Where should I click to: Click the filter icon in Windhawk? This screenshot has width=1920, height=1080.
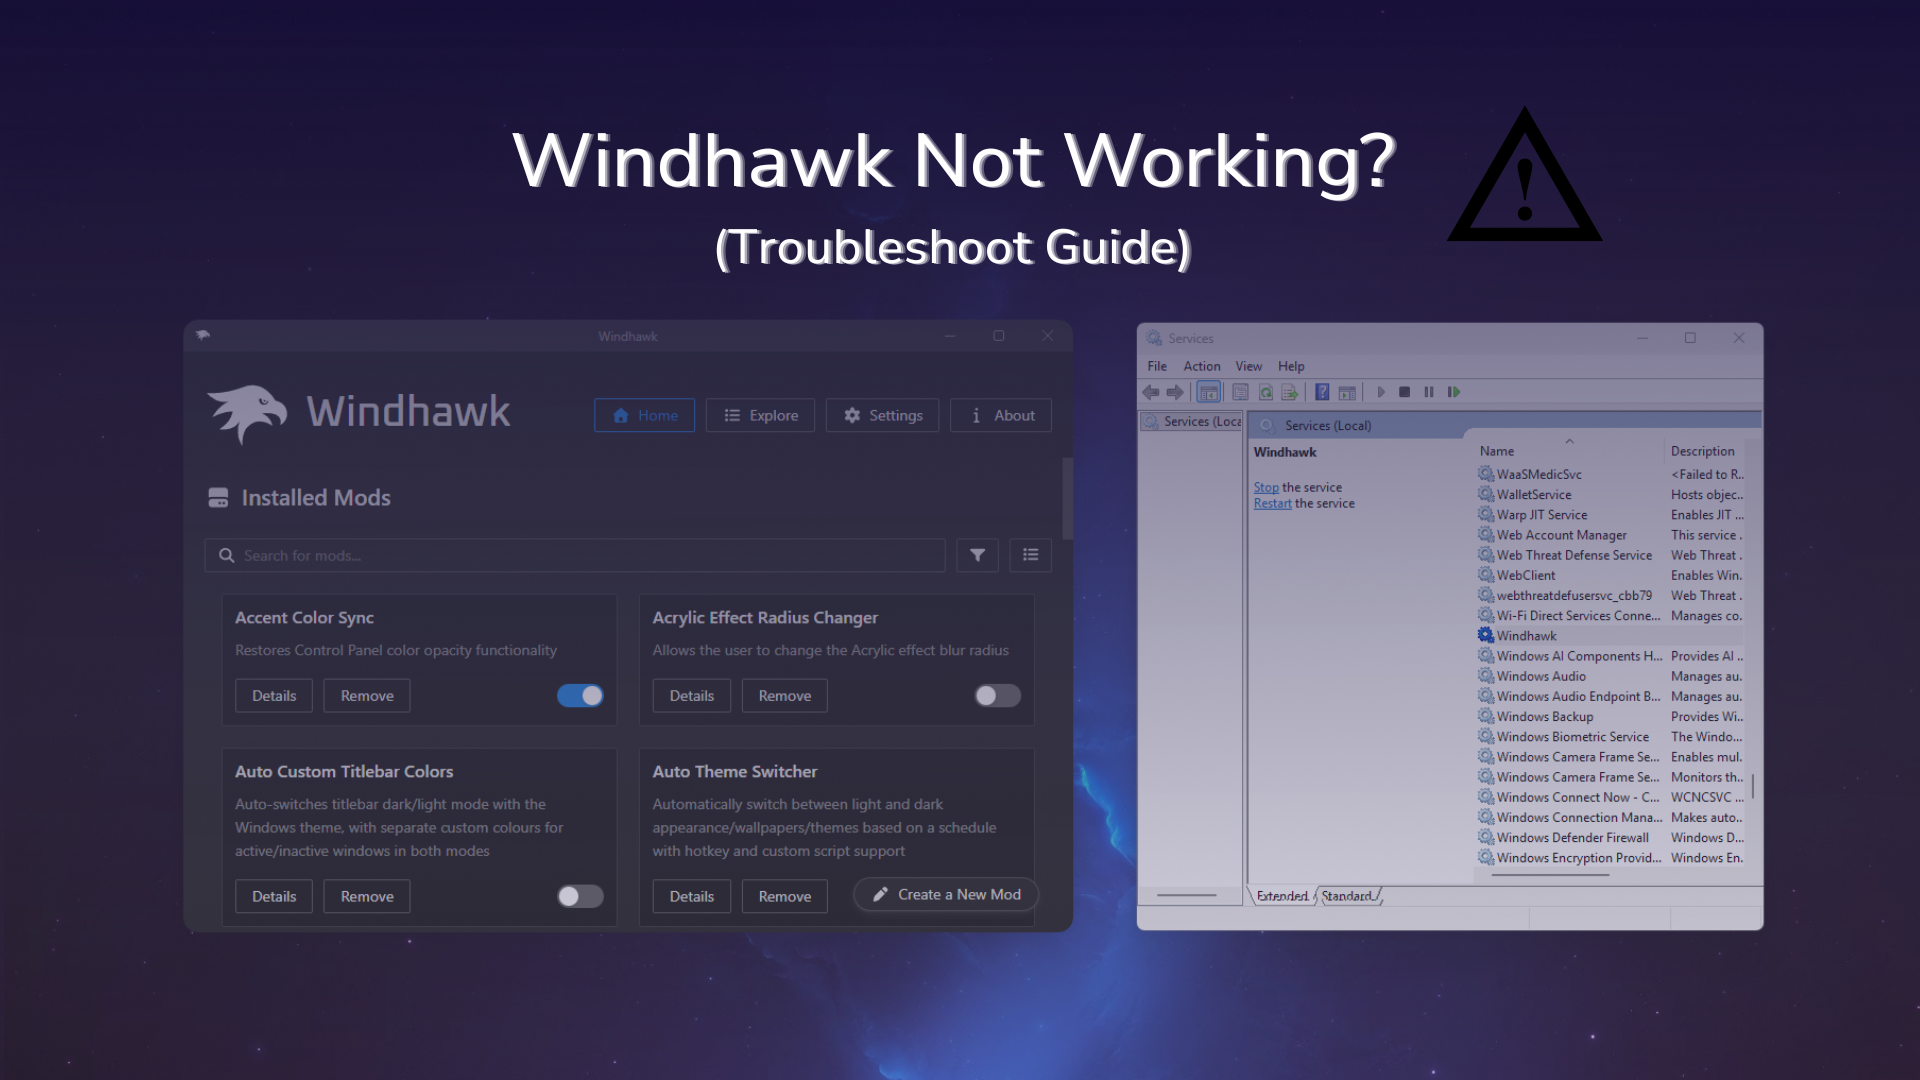[977, 555]
